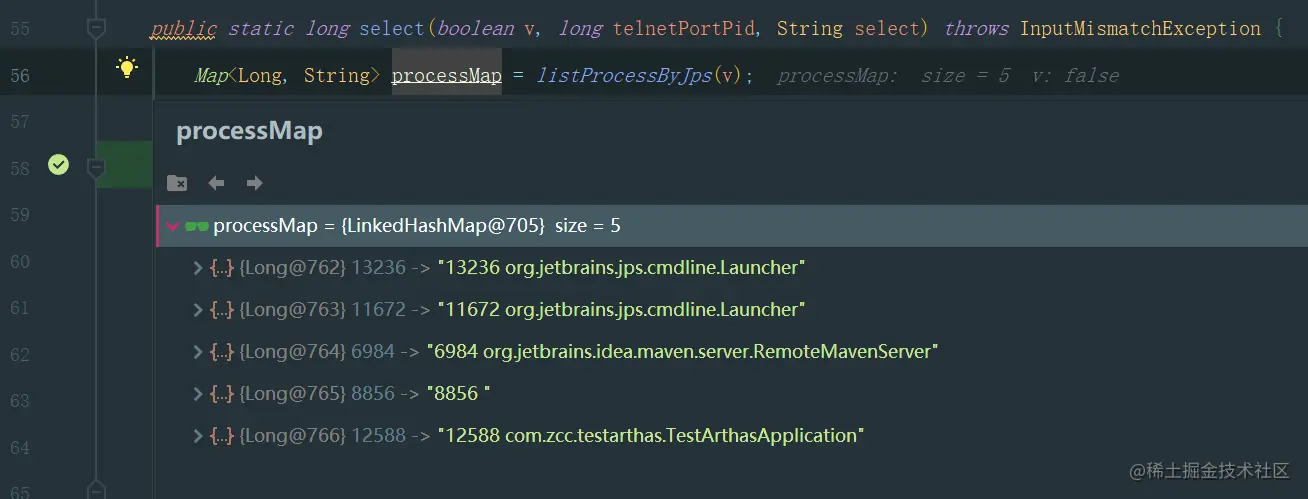The width and height of the screenshot is (1308, 499).
Task: Click gutter line number 56
Action: [x=20, y=76]
